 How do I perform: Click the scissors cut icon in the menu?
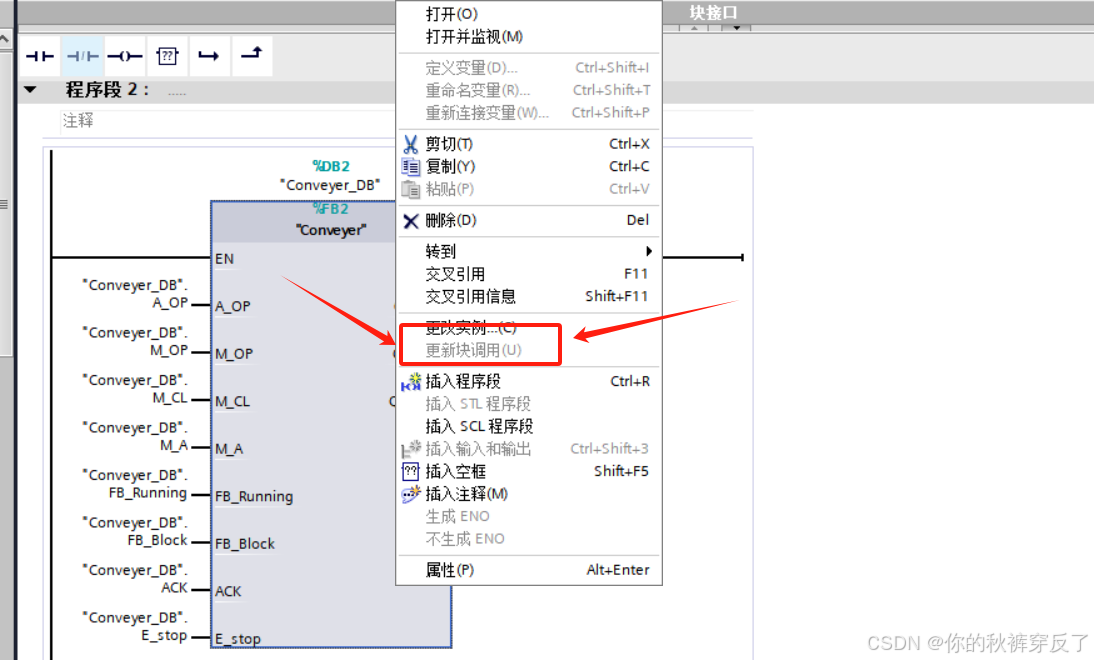point(410,143)
